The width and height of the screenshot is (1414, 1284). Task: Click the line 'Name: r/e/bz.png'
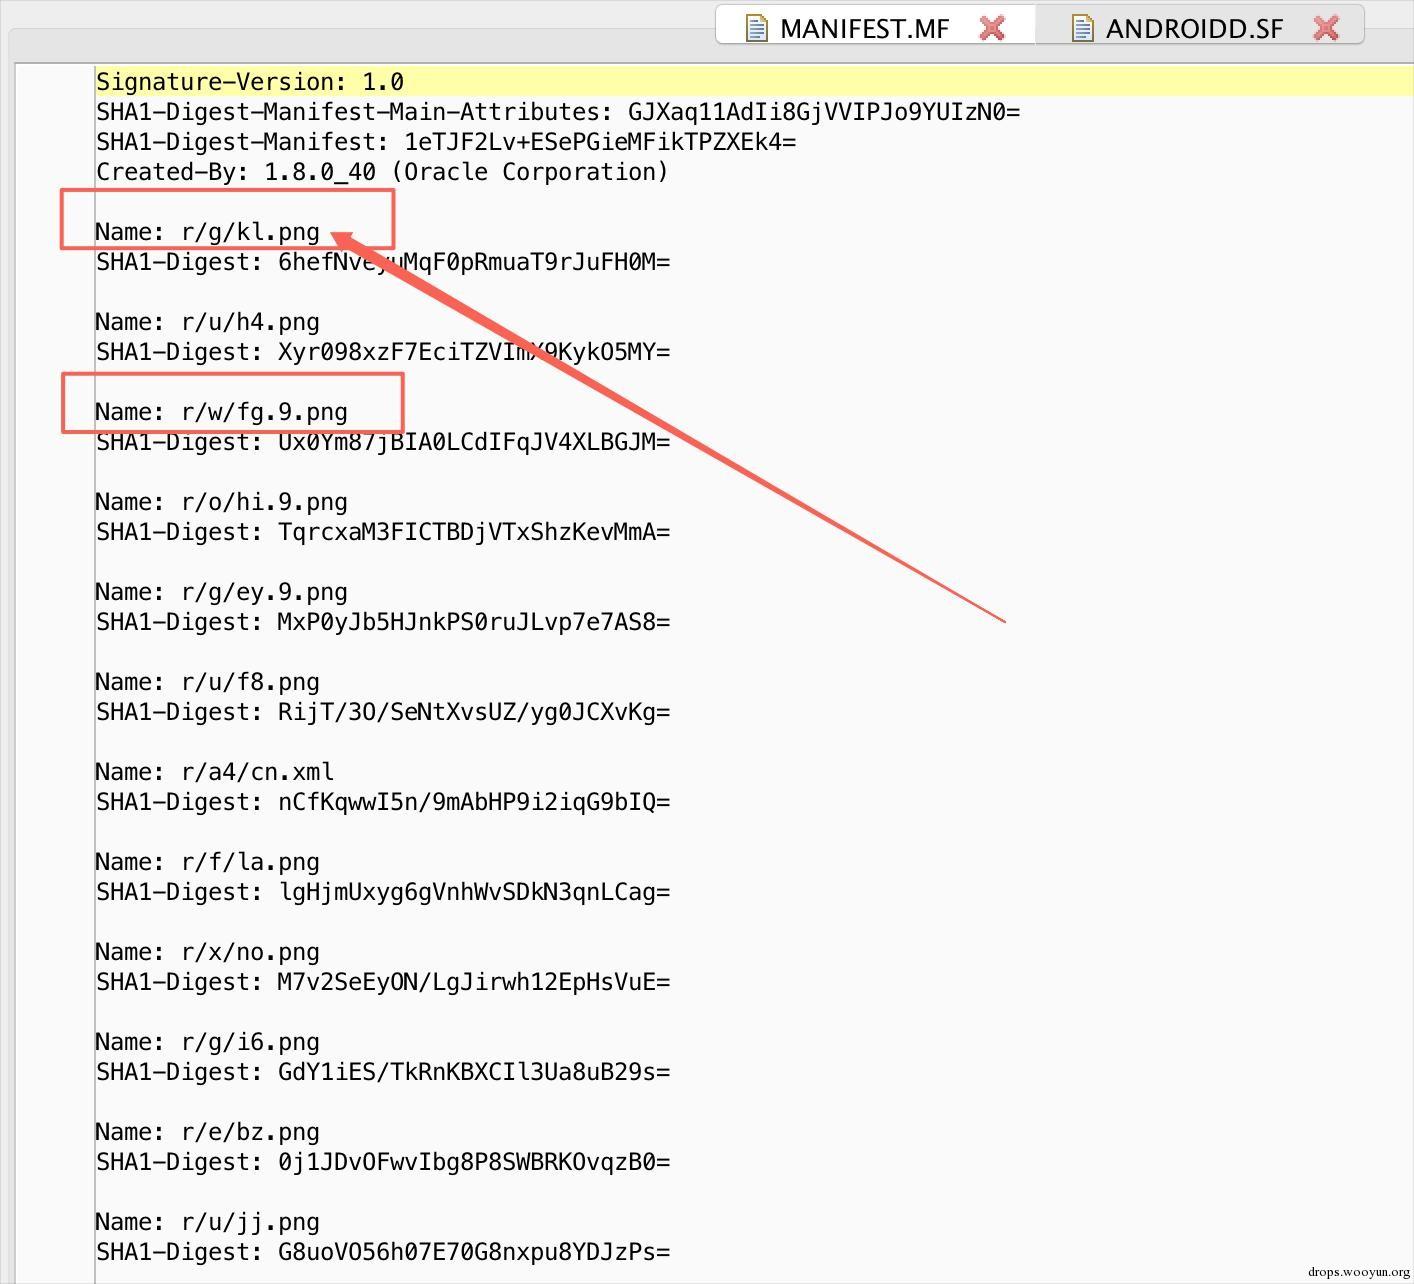(x=208, y=1132)
